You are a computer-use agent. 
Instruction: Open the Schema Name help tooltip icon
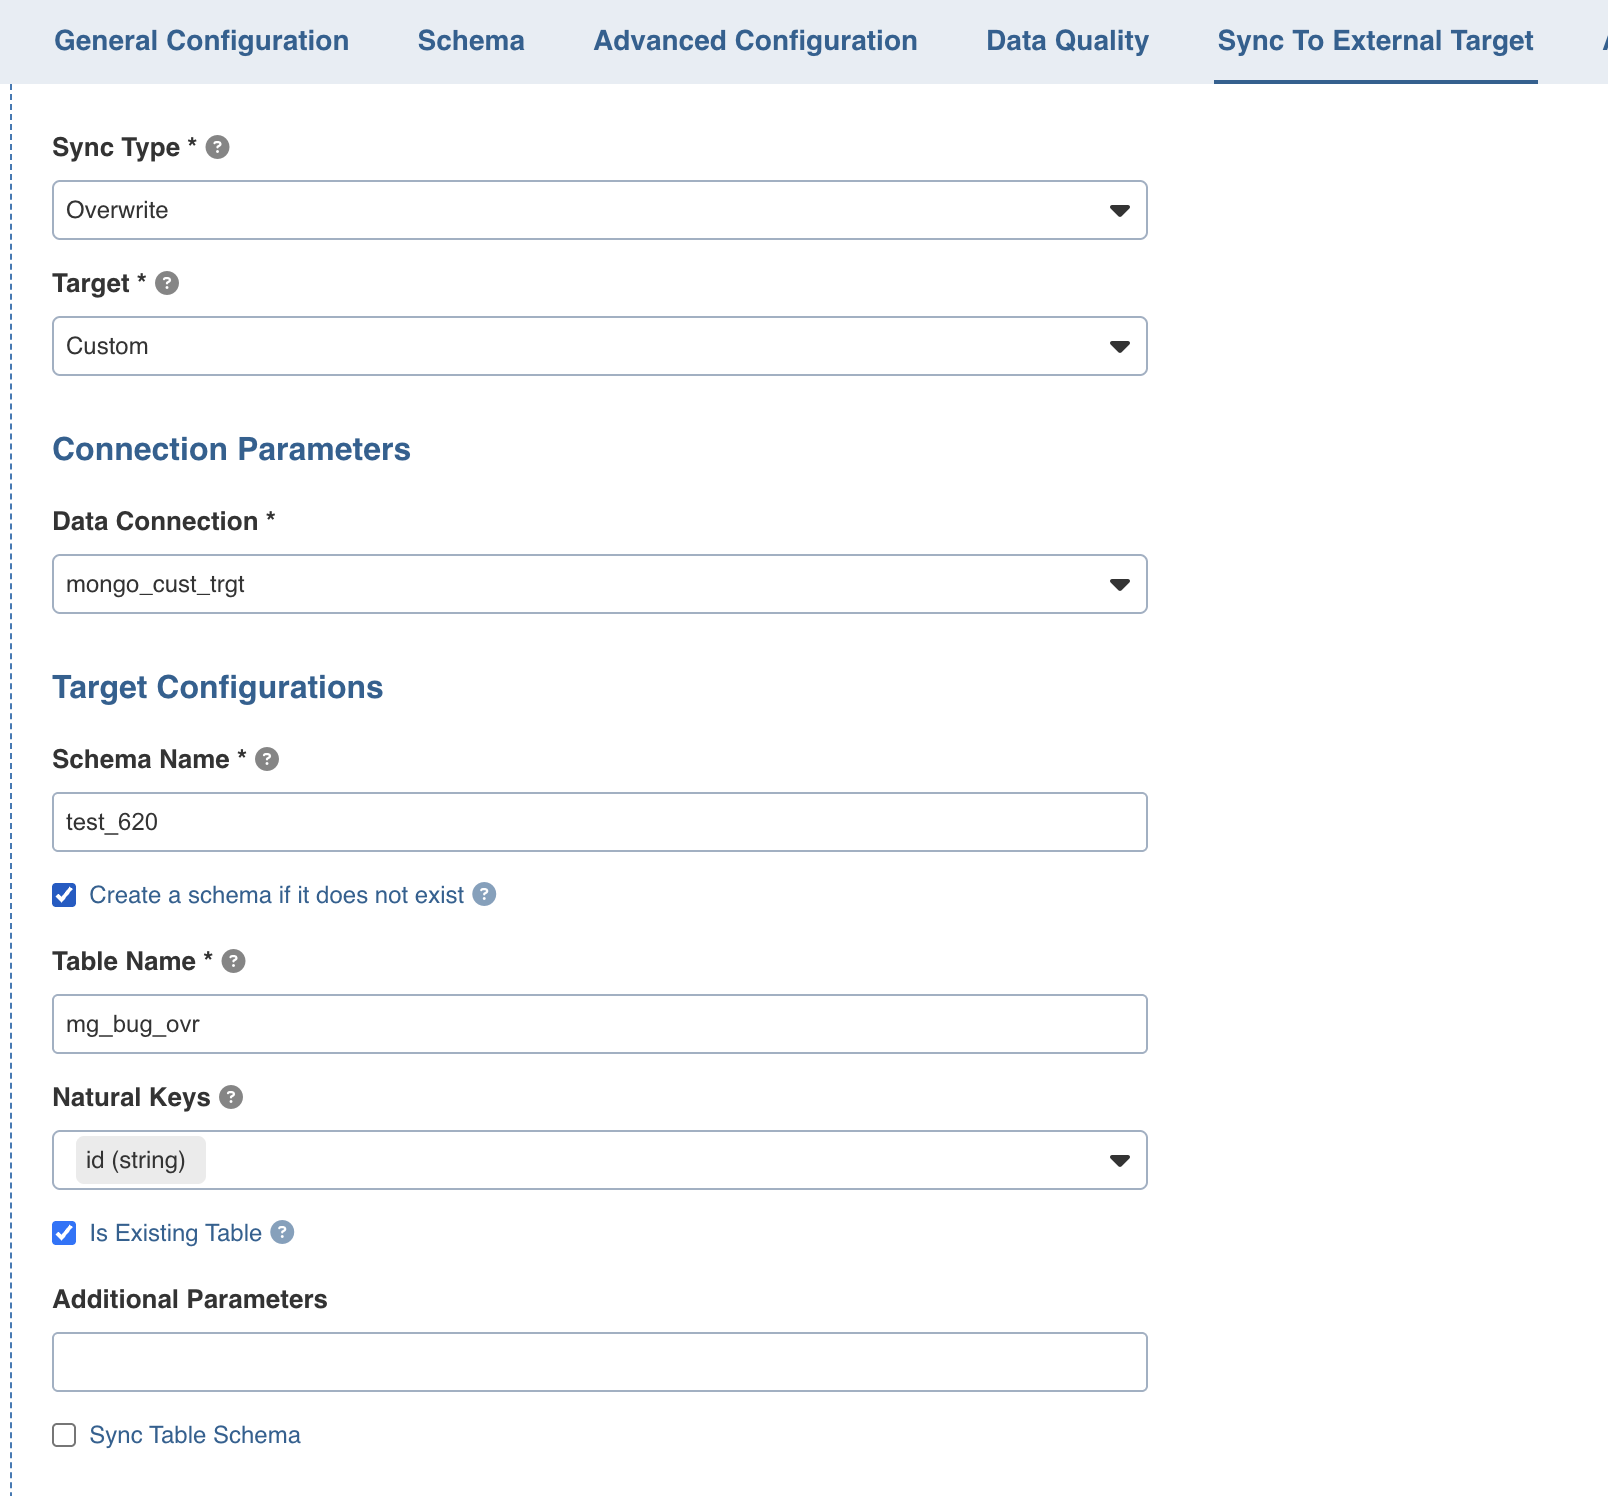point(267,759)
